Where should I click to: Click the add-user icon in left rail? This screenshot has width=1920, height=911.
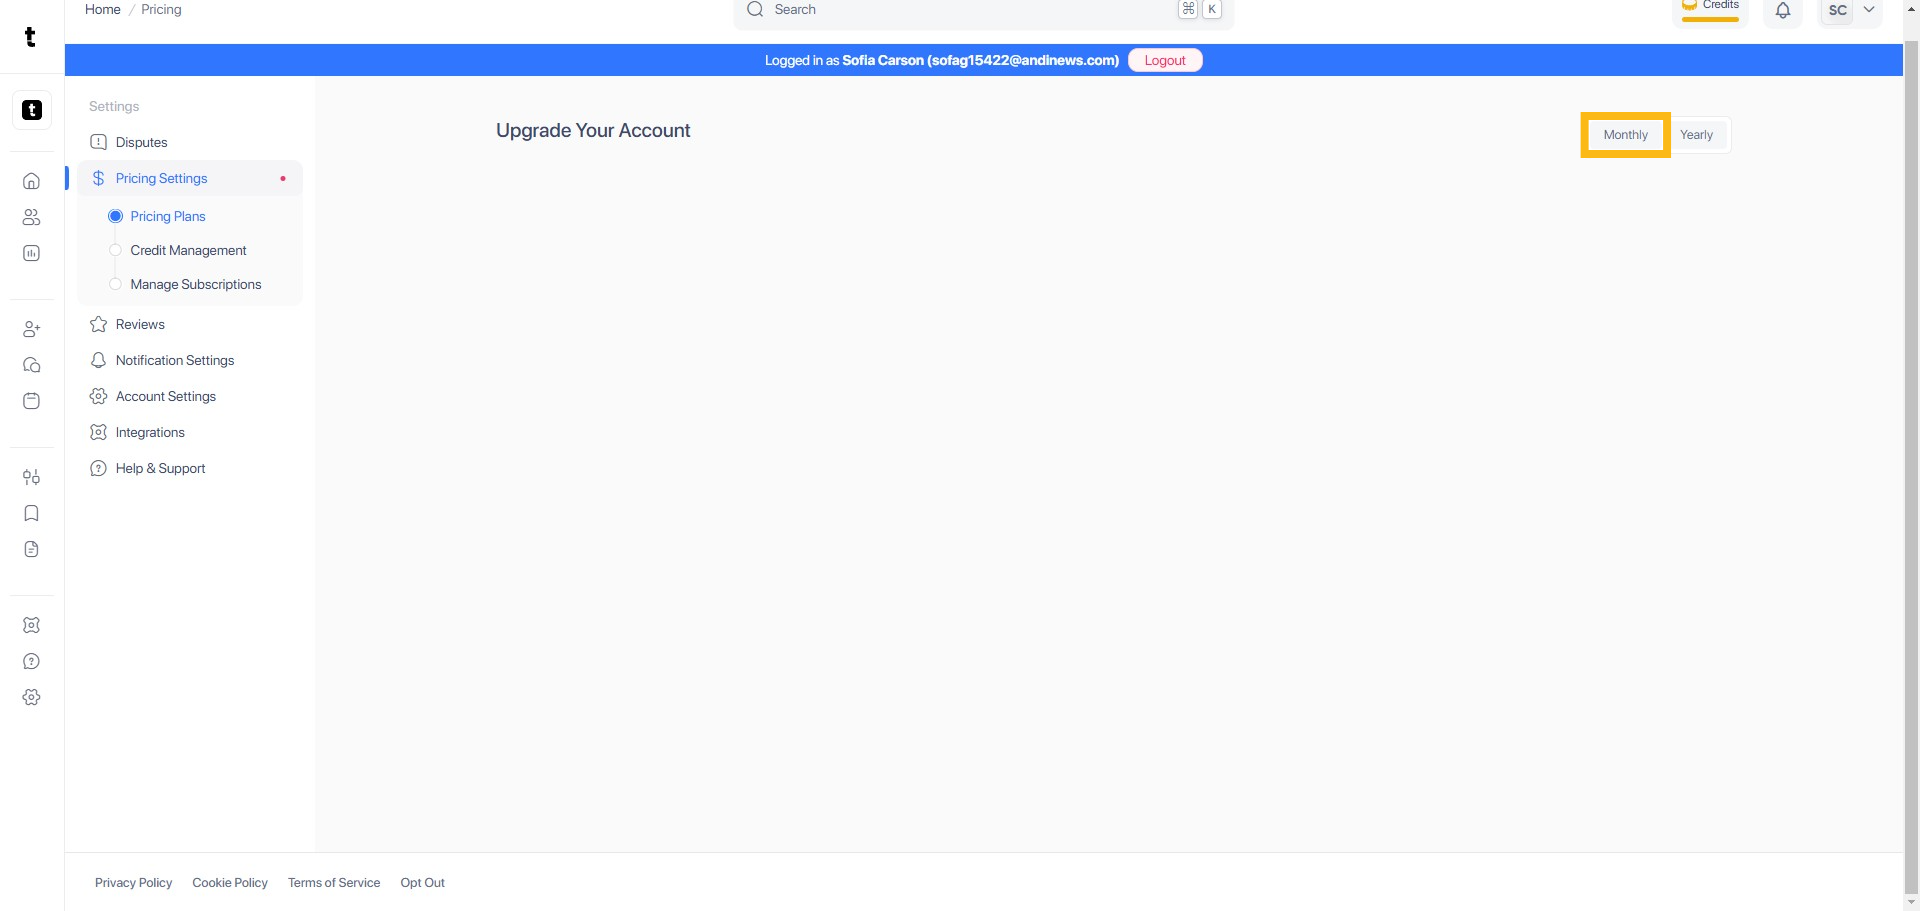[x=31, y=329]
